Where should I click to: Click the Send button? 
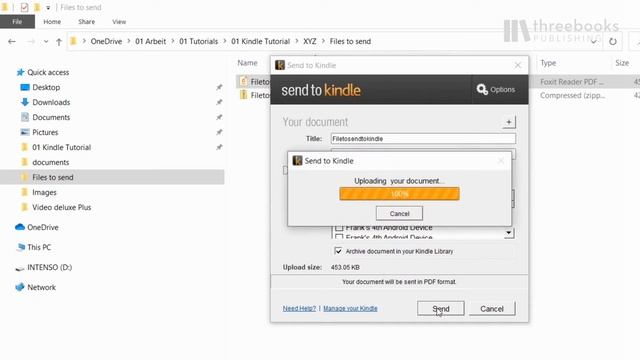441,309
